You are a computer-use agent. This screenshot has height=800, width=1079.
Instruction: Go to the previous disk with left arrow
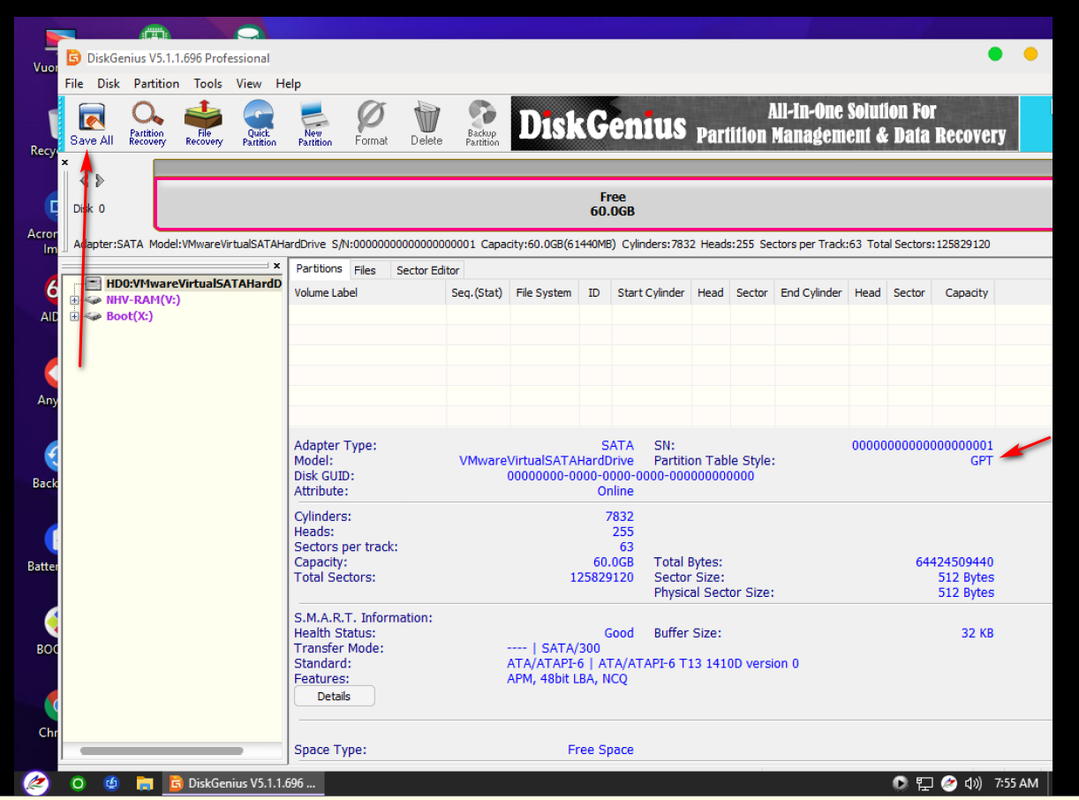pos(84,181)
